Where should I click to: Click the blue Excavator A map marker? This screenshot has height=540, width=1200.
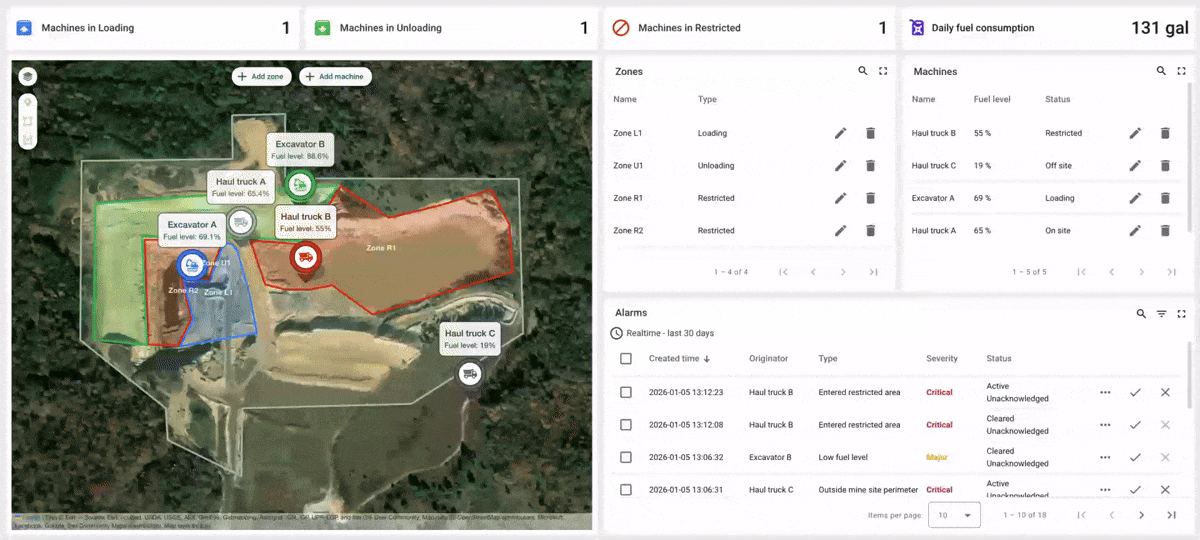click(191, 265)
